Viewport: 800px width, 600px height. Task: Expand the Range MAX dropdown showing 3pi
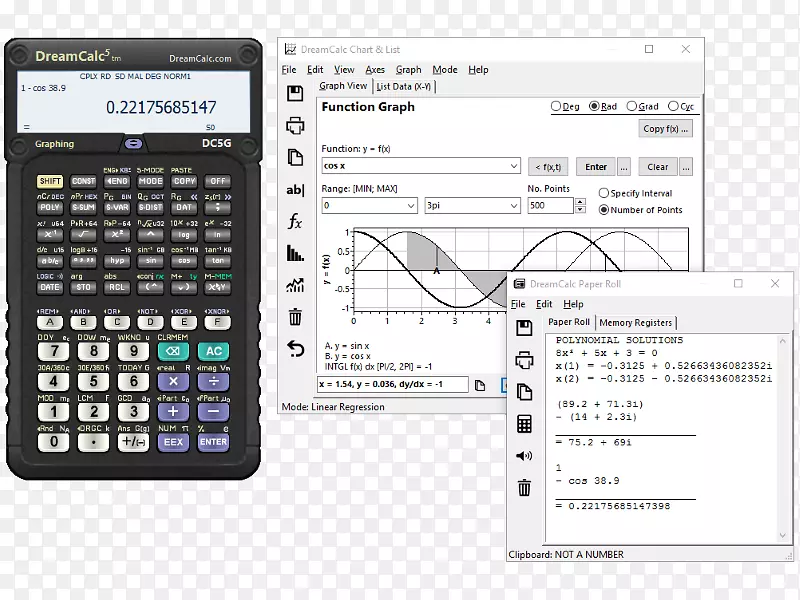[x=514, y=206]
